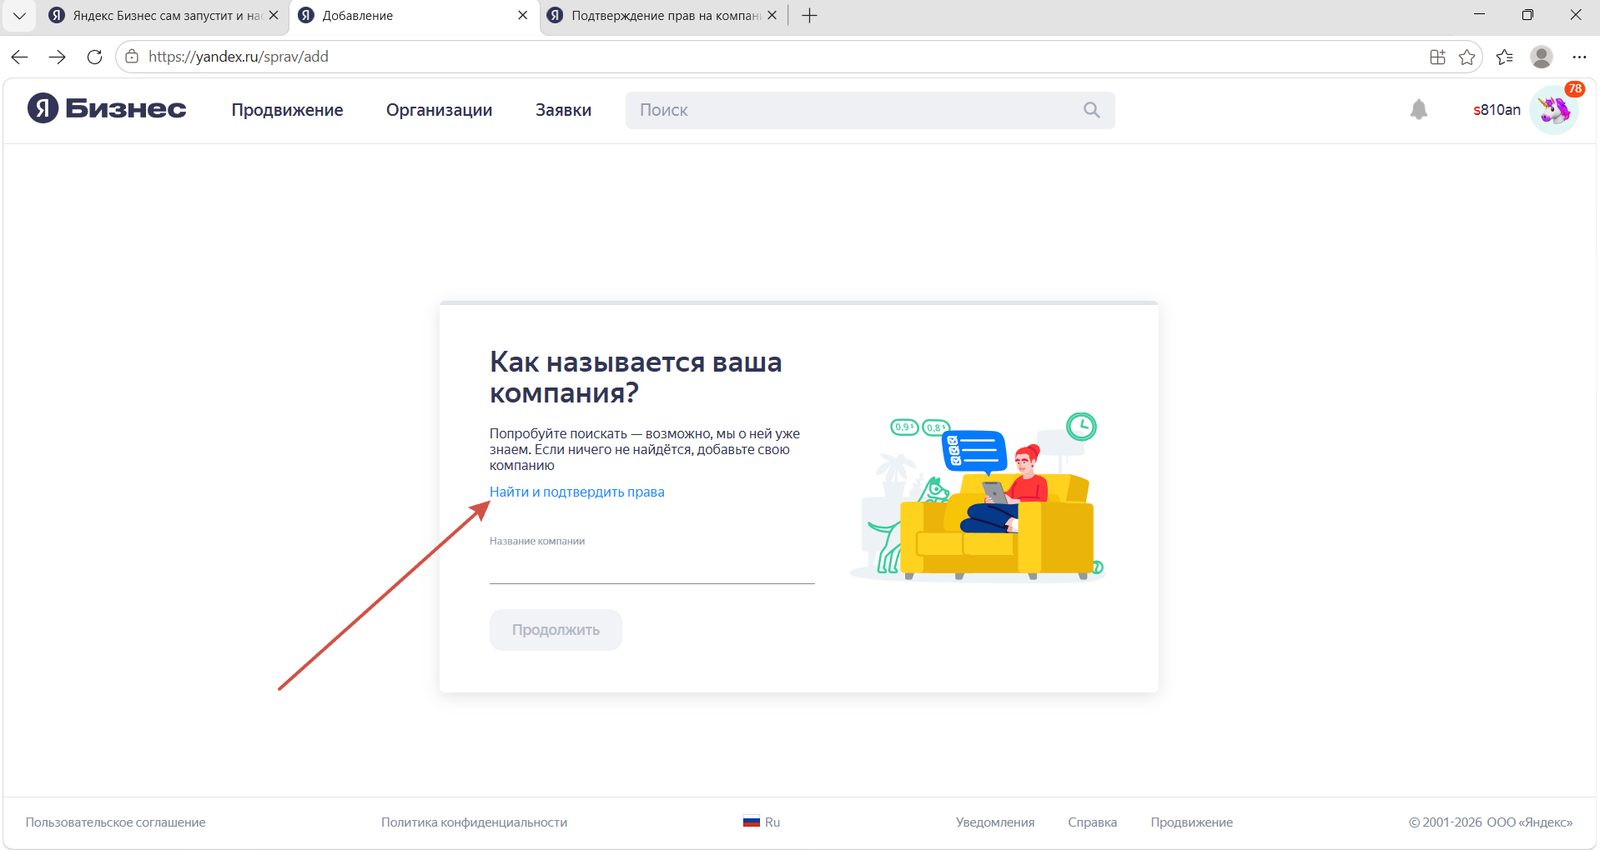Open browser profile icon
The height and width of the screenshot is (850, 1600).
(1542, 57)
